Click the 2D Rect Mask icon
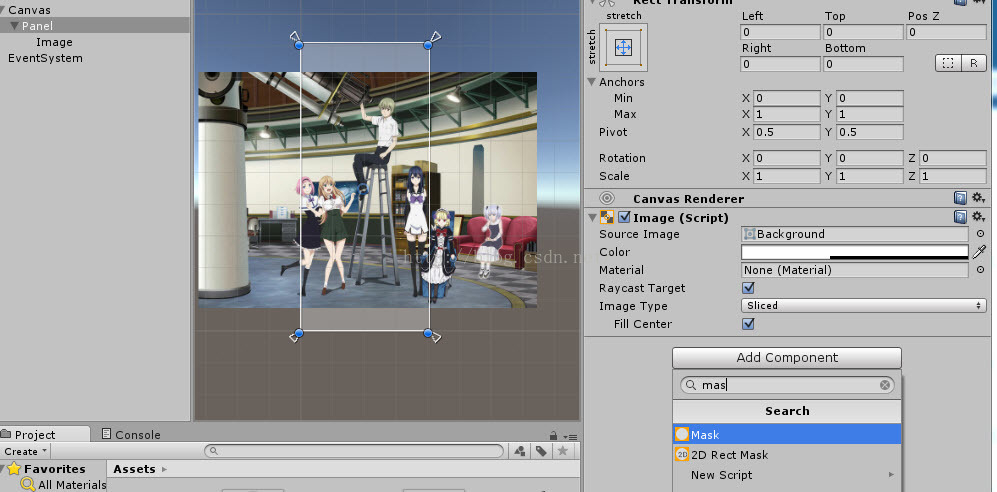 (x=682, y=454)
